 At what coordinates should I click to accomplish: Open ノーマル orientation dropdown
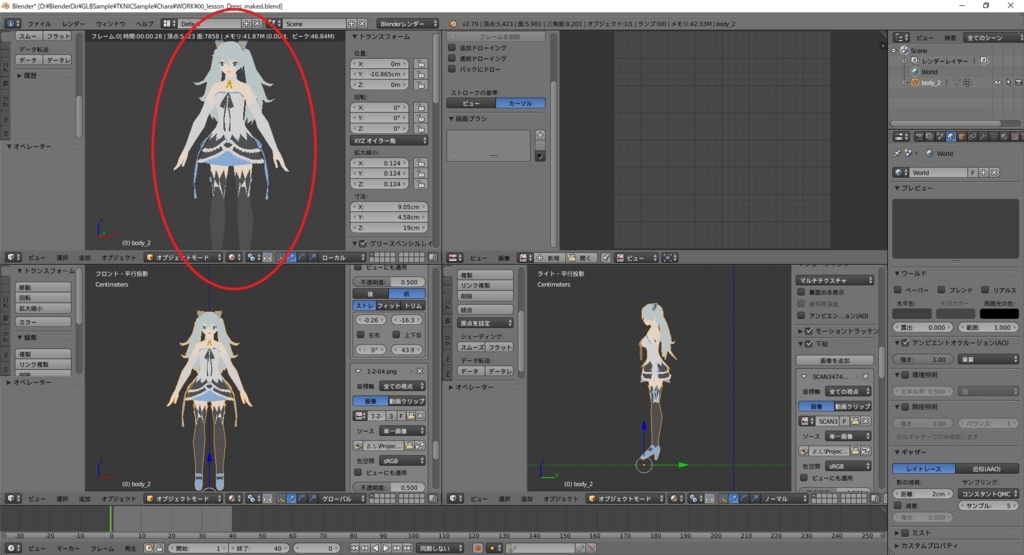pos(785,499)
